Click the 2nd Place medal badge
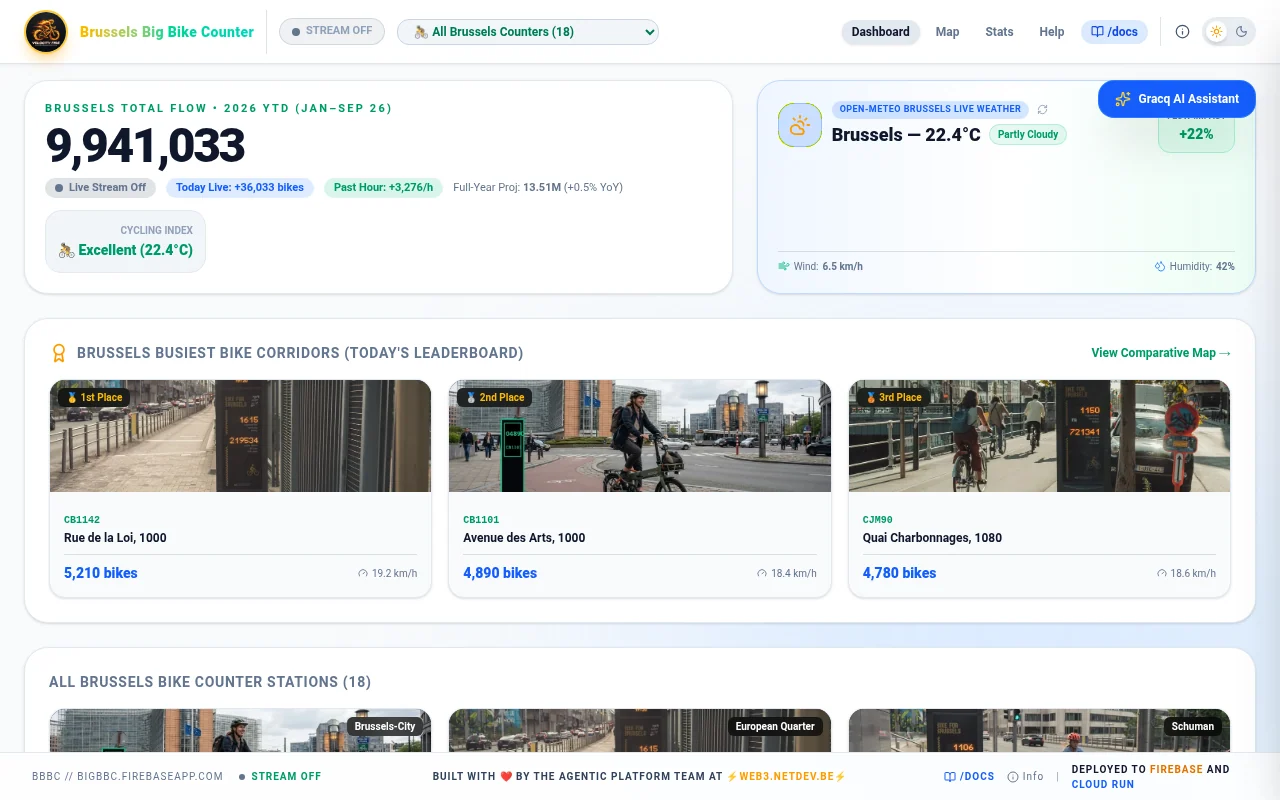 [494, 397]
